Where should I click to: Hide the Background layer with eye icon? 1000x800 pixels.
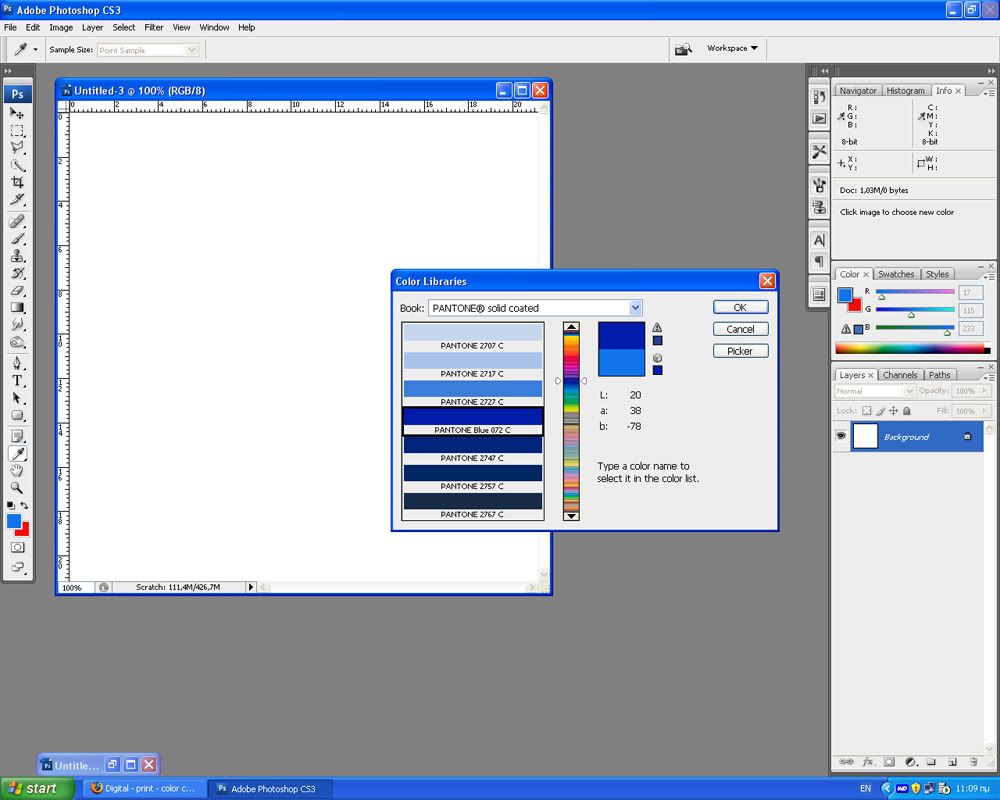(x=841, y=437)
